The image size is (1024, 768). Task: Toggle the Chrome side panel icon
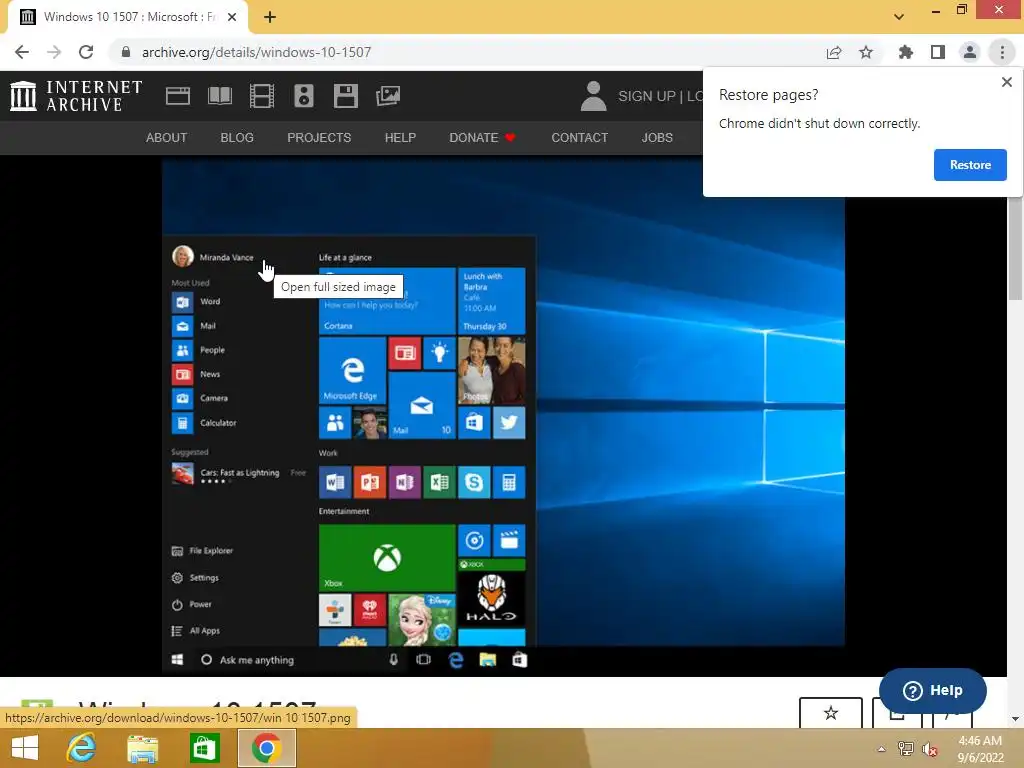point(938,52)
